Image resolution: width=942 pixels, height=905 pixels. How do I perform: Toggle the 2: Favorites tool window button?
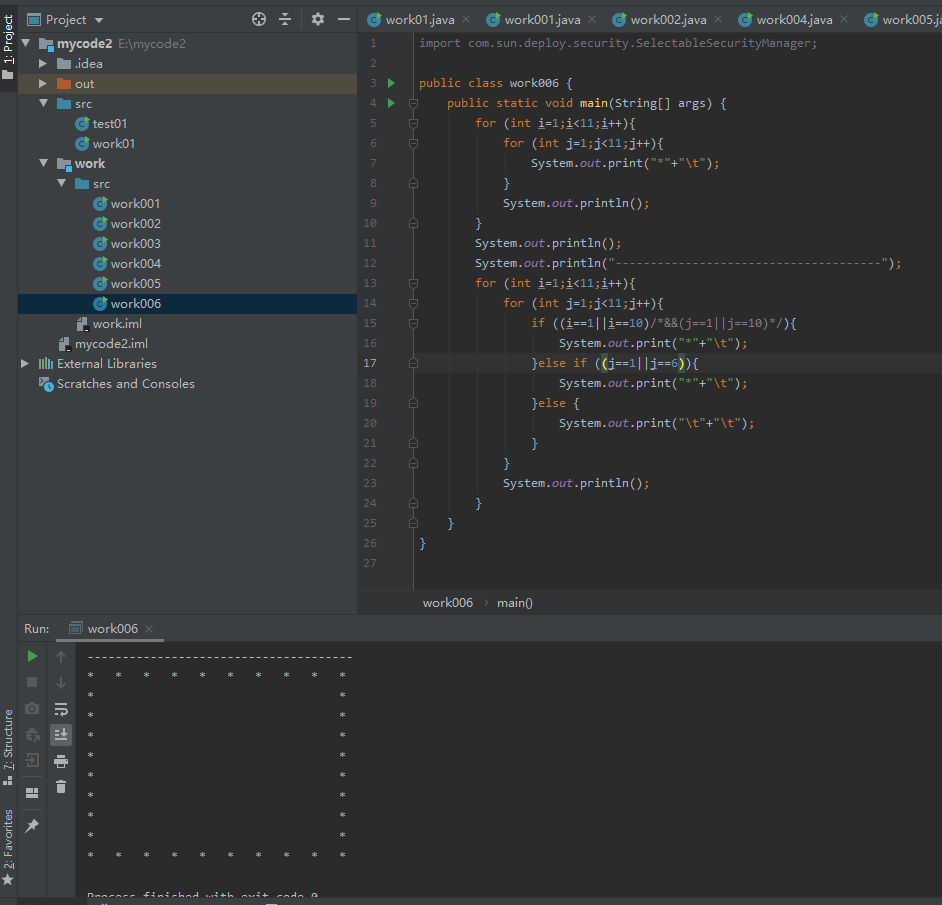(8, 847)
